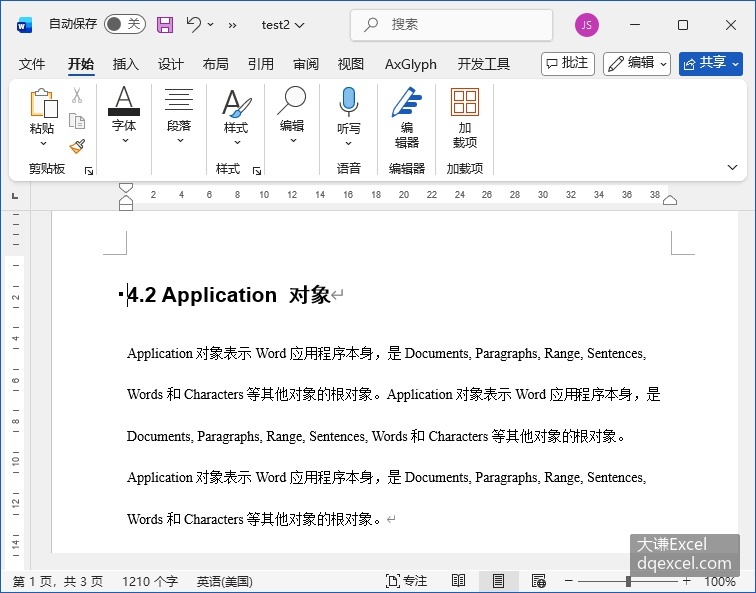Open the 编辑 mode dropdown
756x593 pixels.
tap(636, 64)
